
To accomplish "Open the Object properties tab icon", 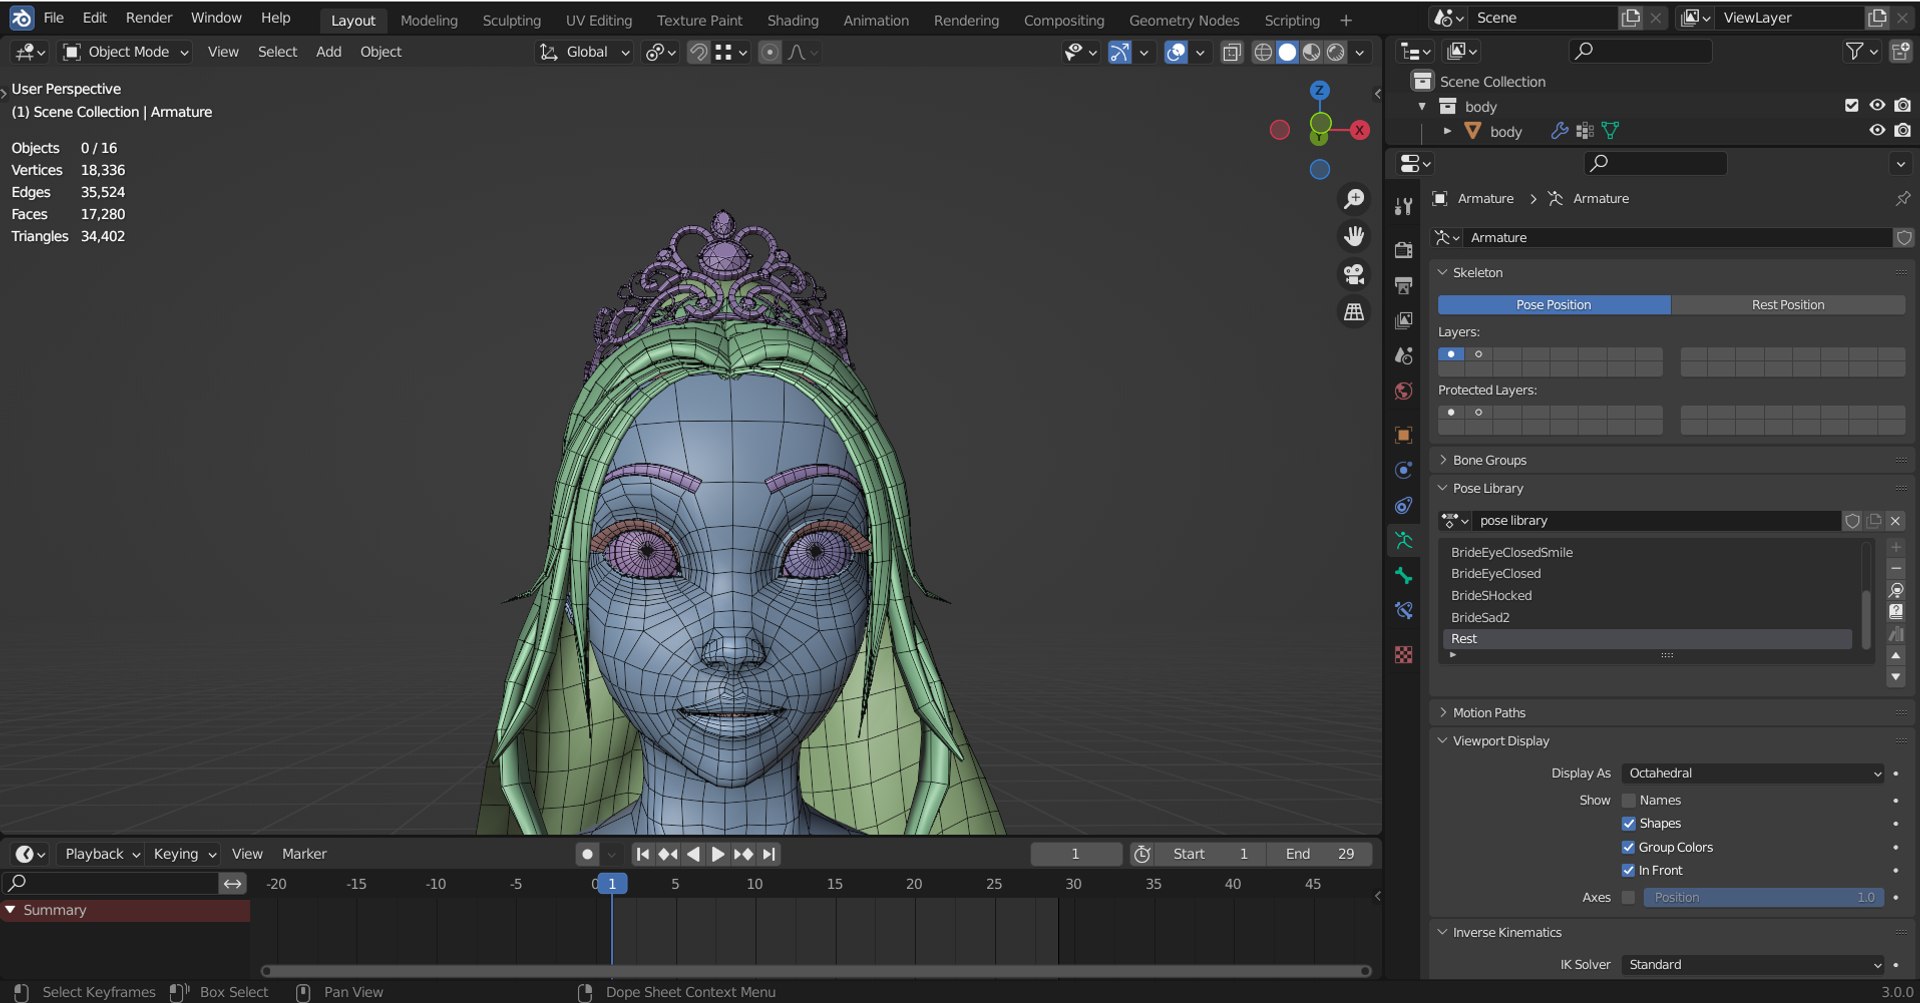I will (x=1404, y=435).
